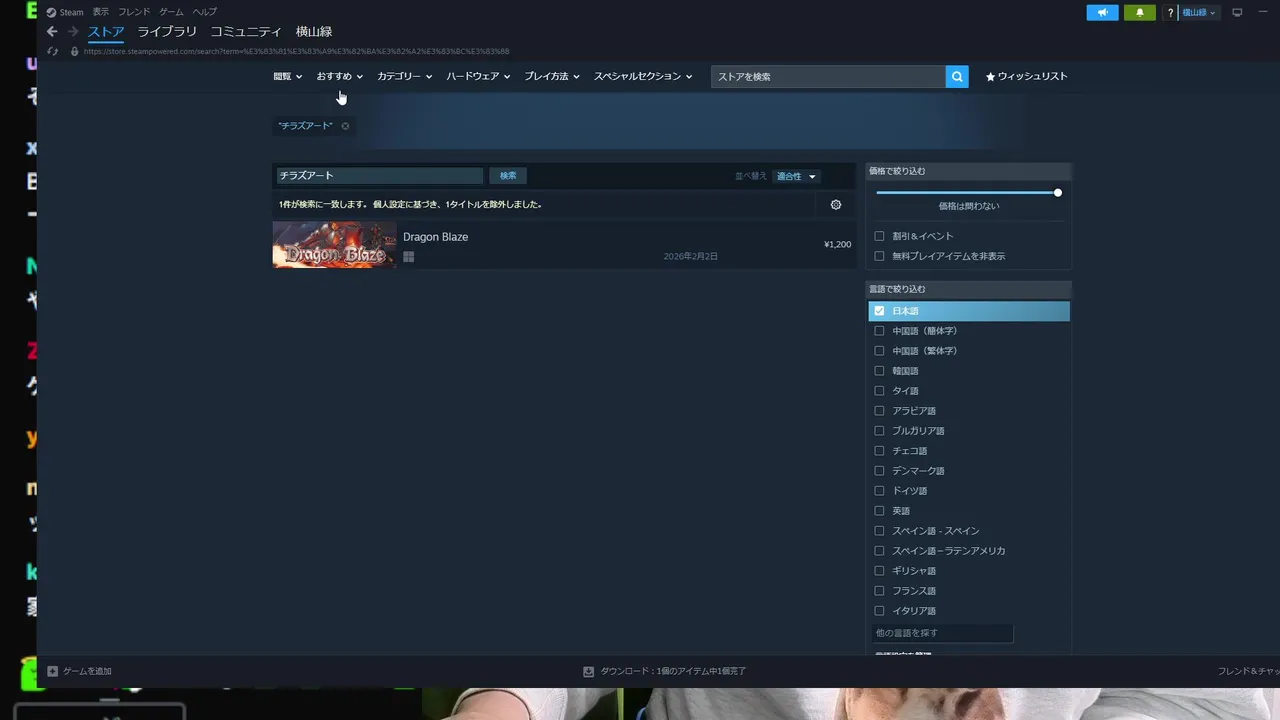
Task: Open search preferences gear icon
Action: pyautogui.click(x=836, y=205)
